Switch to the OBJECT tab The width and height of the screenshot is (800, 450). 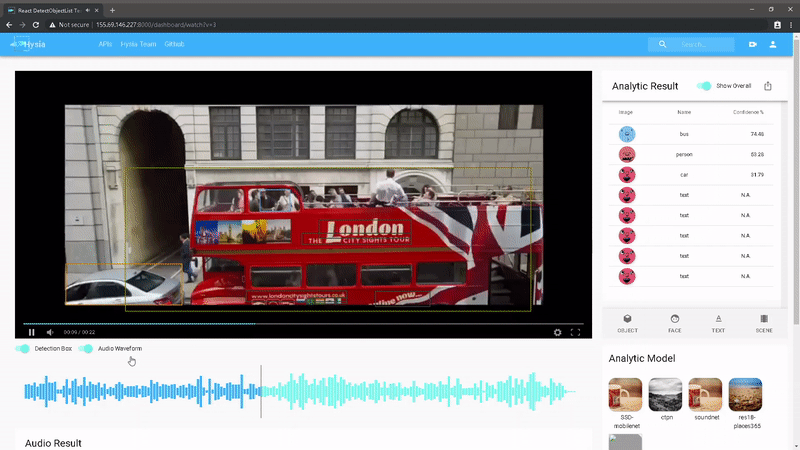[x=628, y=323]
